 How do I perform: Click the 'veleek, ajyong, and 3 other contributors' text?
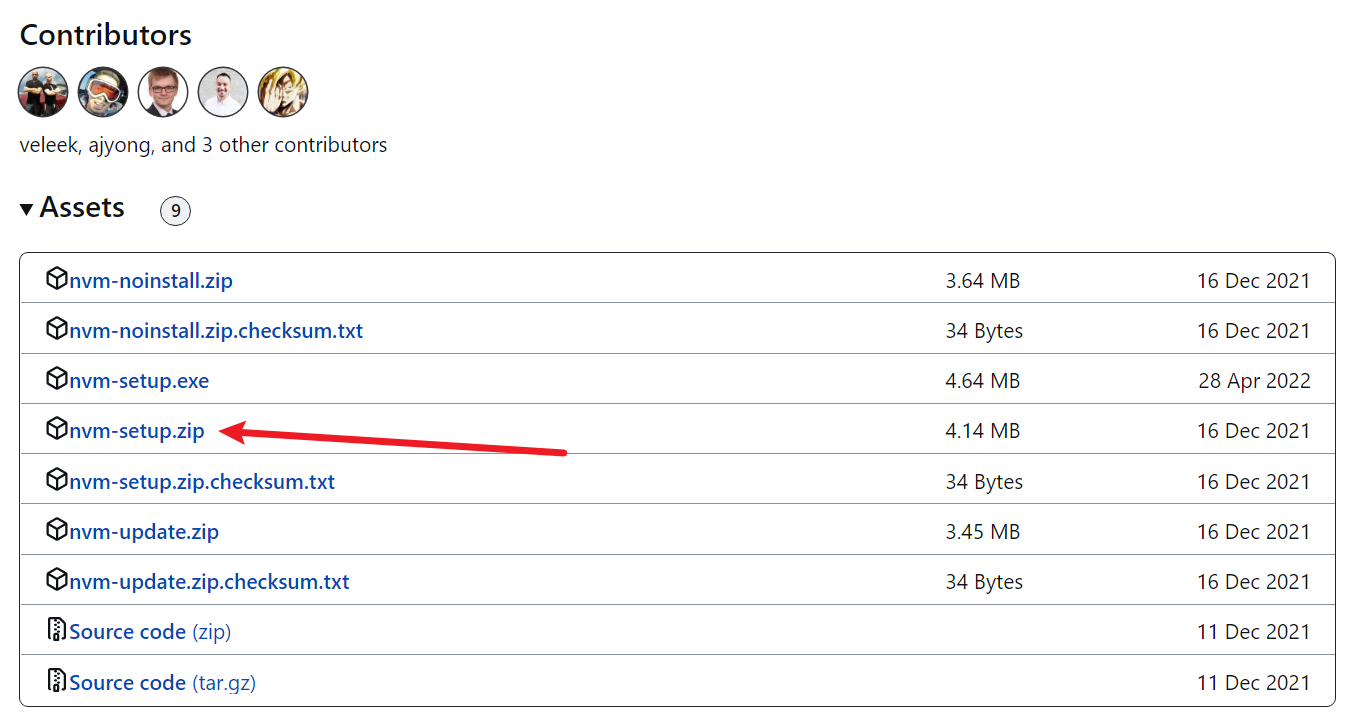pyautogui.click(x=203, y=145)
